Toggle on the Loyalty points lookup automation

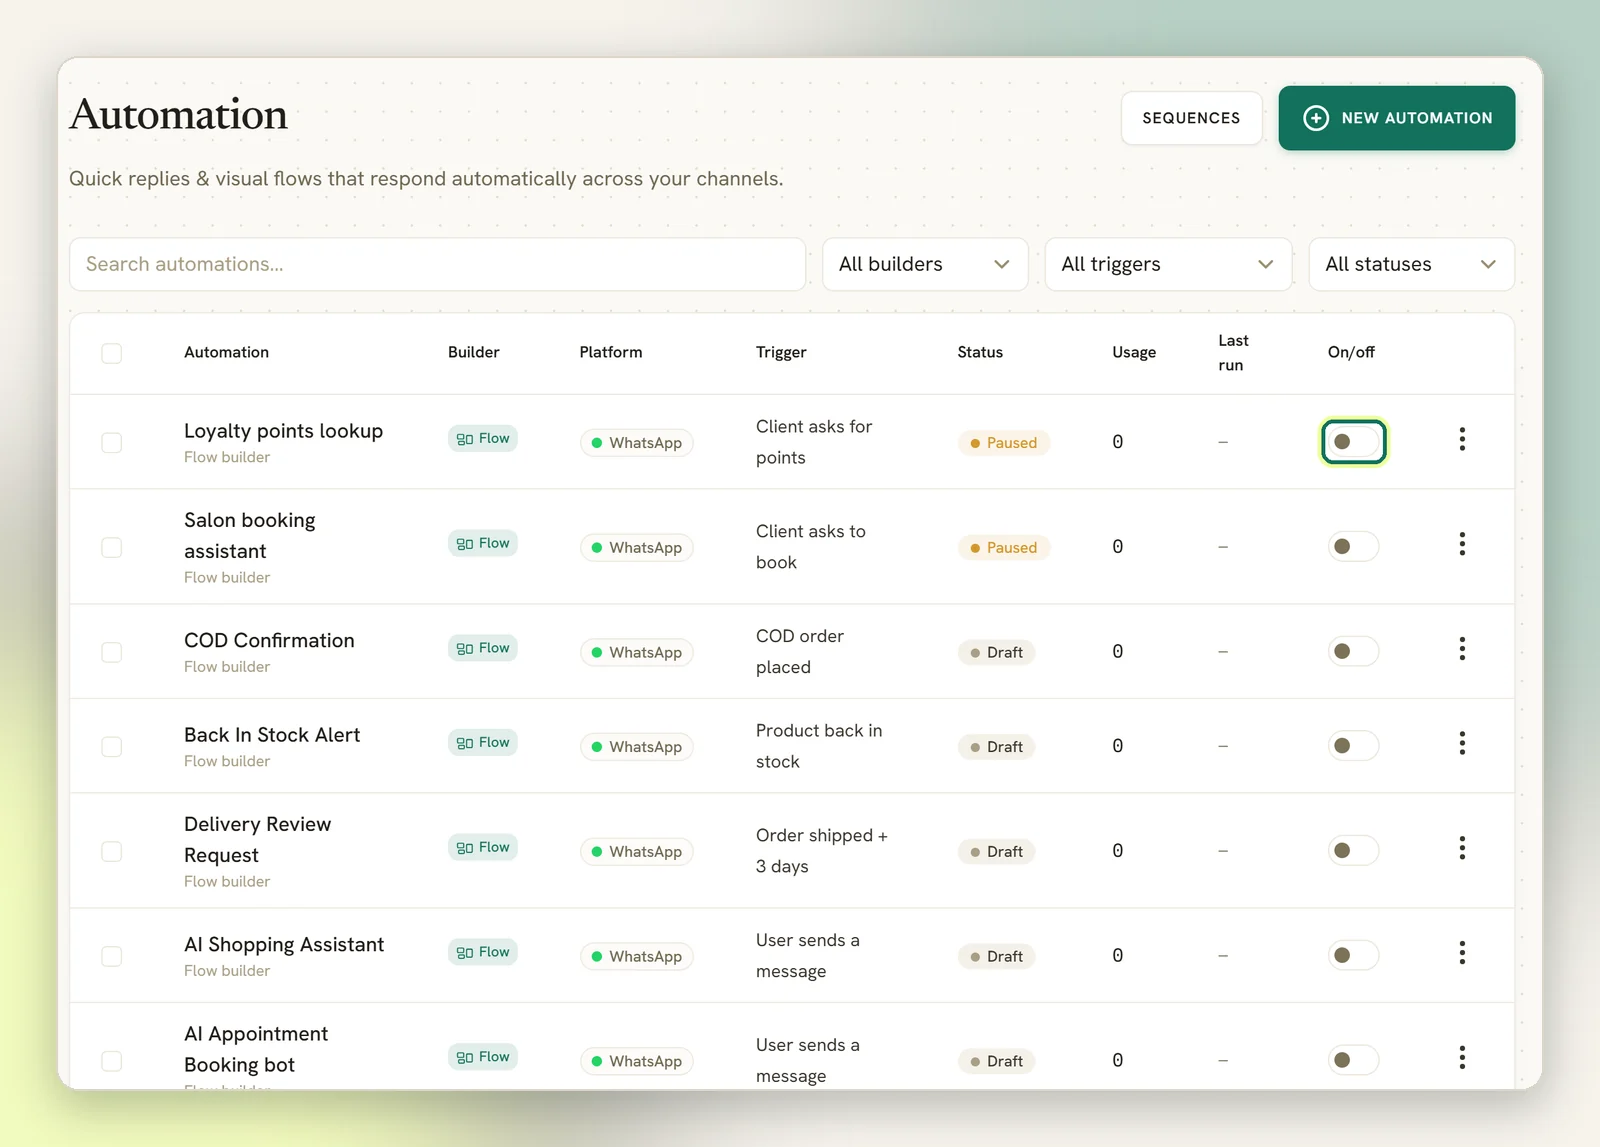coord(1353,442)
